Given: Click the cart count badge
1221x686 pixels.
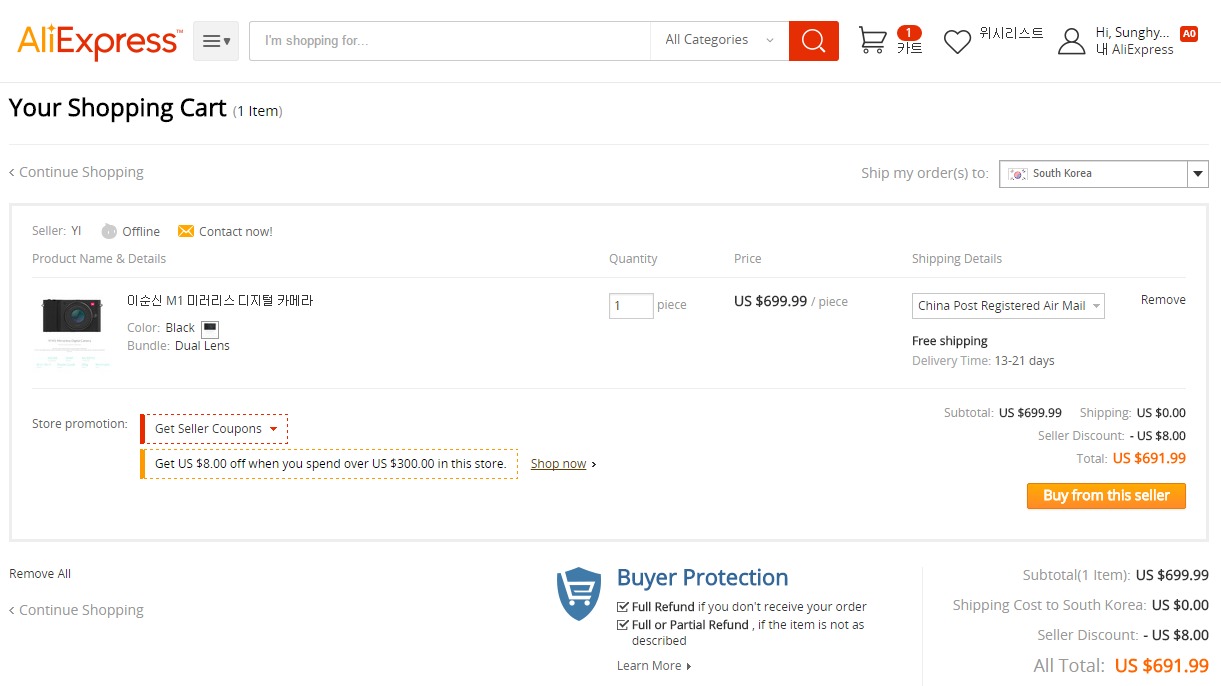Looking at the screenshot, I should [x=909, y=32].
